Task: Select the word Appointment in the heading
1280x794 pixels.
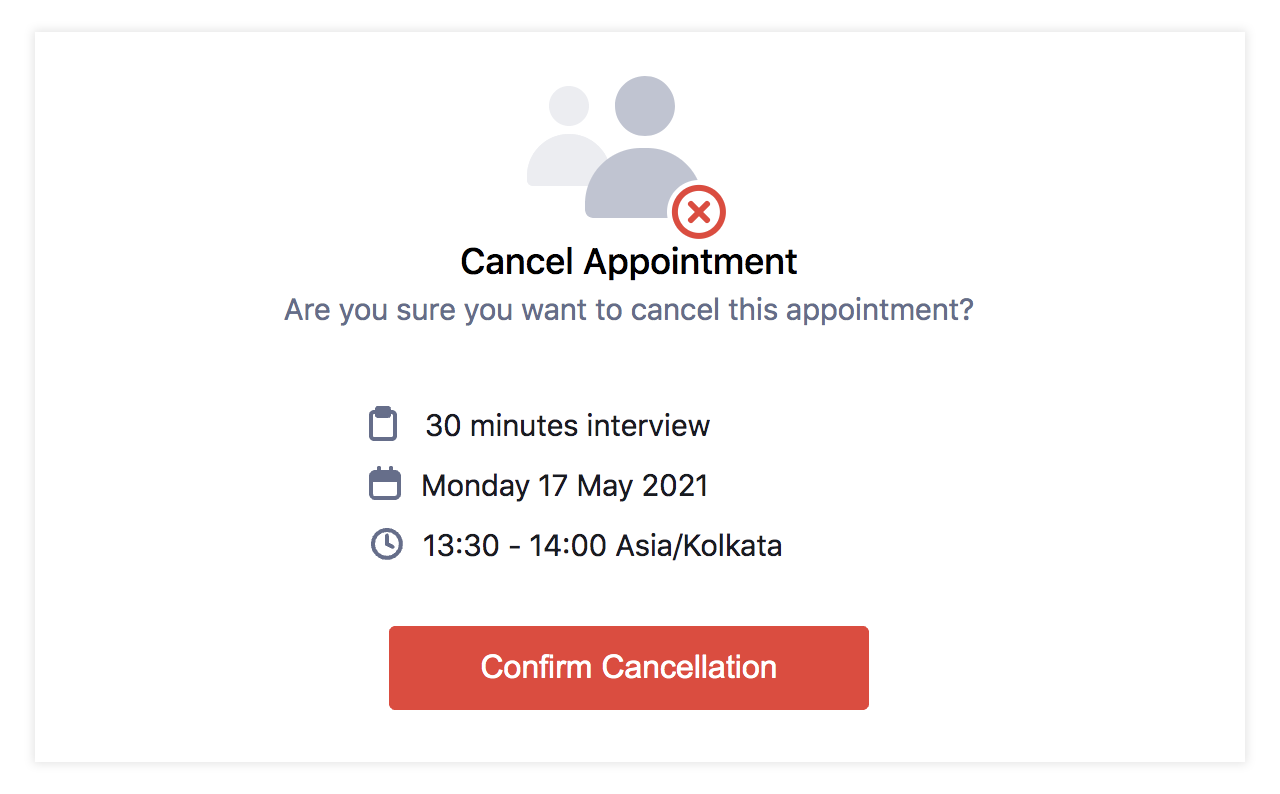Action: tap(691, 262)
